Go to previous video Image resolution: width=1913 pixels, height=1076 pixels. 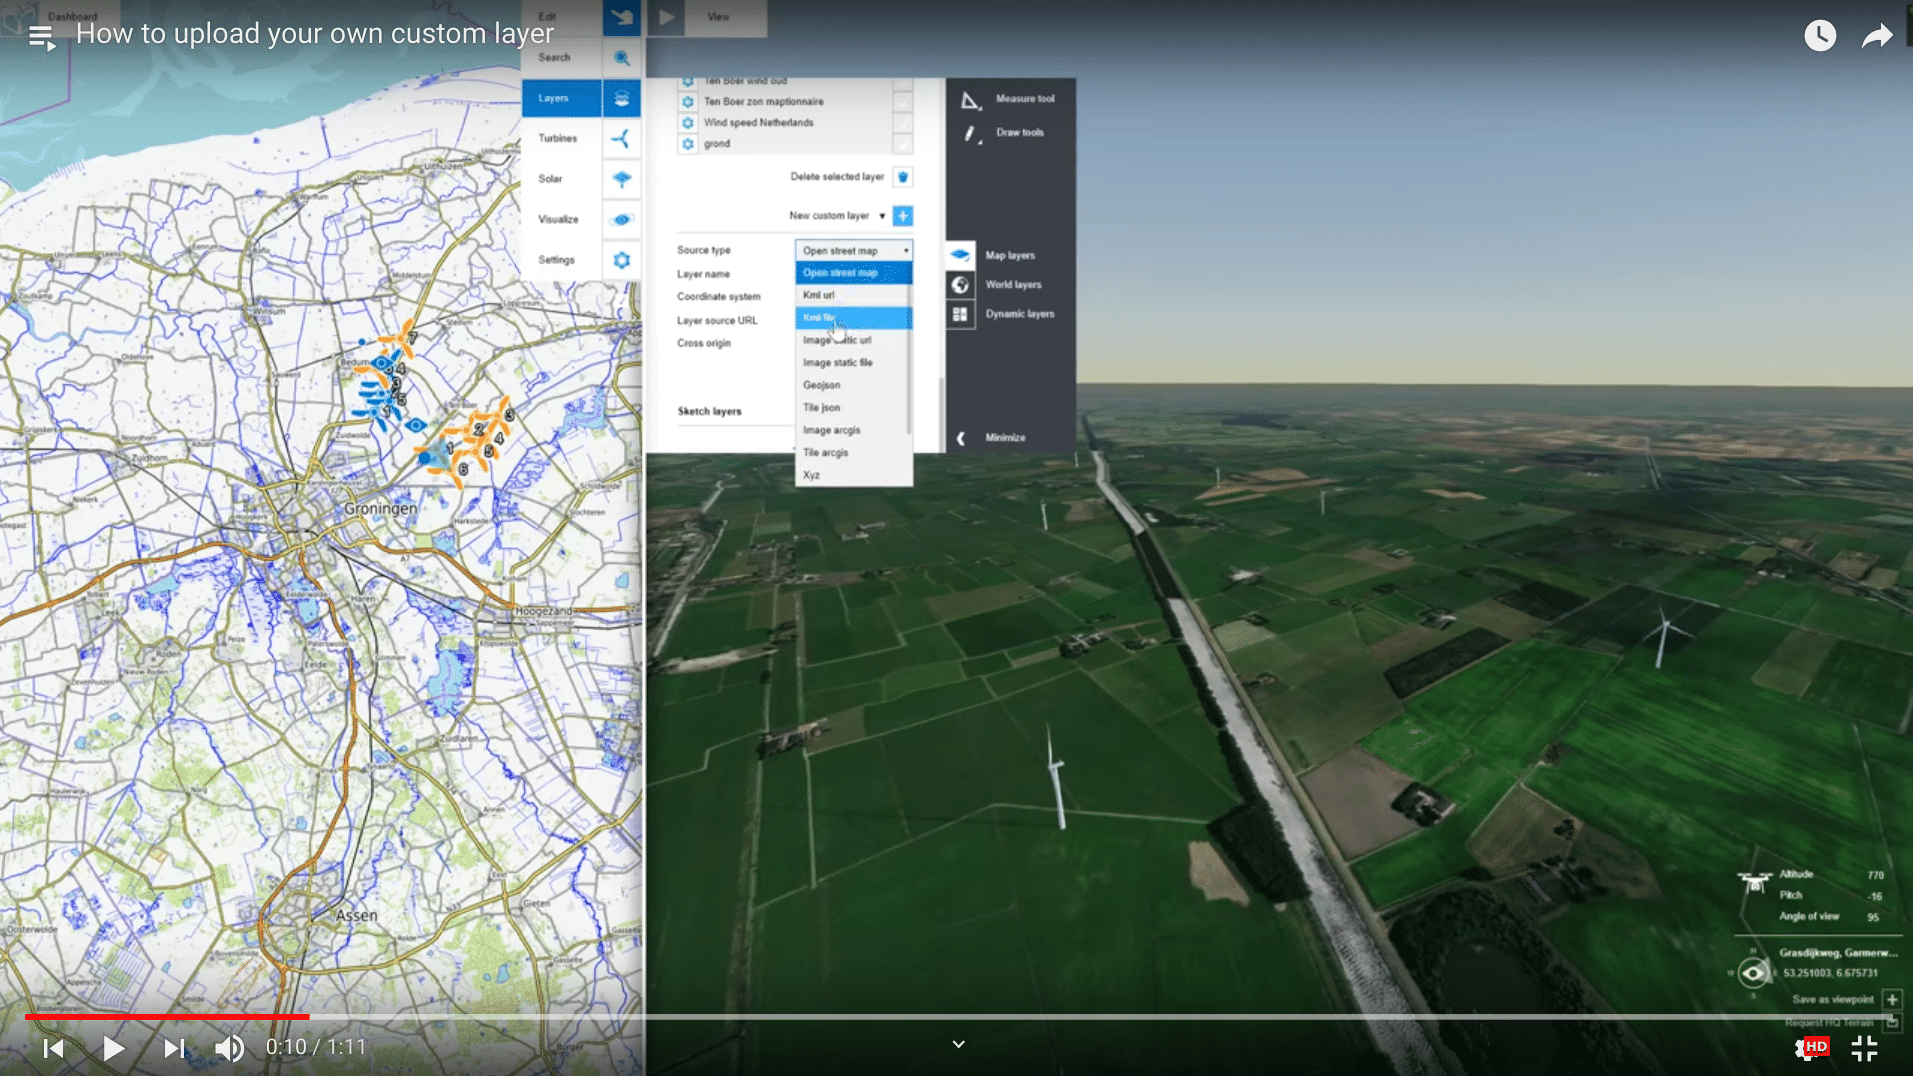pos(54,1048)
